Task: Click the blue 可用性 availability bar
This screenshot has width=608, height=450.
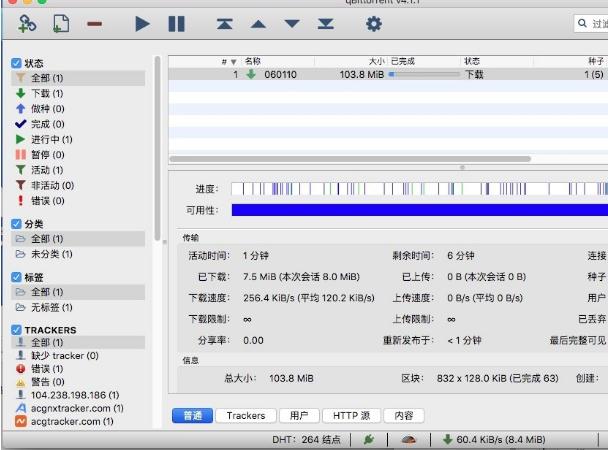Action: click(420, 210)
